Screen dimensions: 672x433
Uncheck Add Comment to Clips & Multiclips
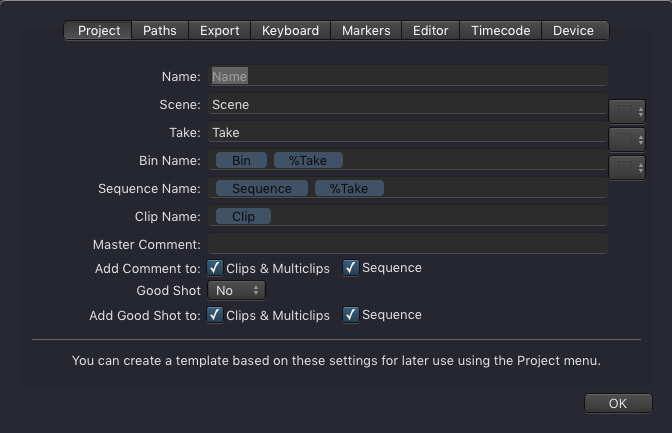coord(215,268)
